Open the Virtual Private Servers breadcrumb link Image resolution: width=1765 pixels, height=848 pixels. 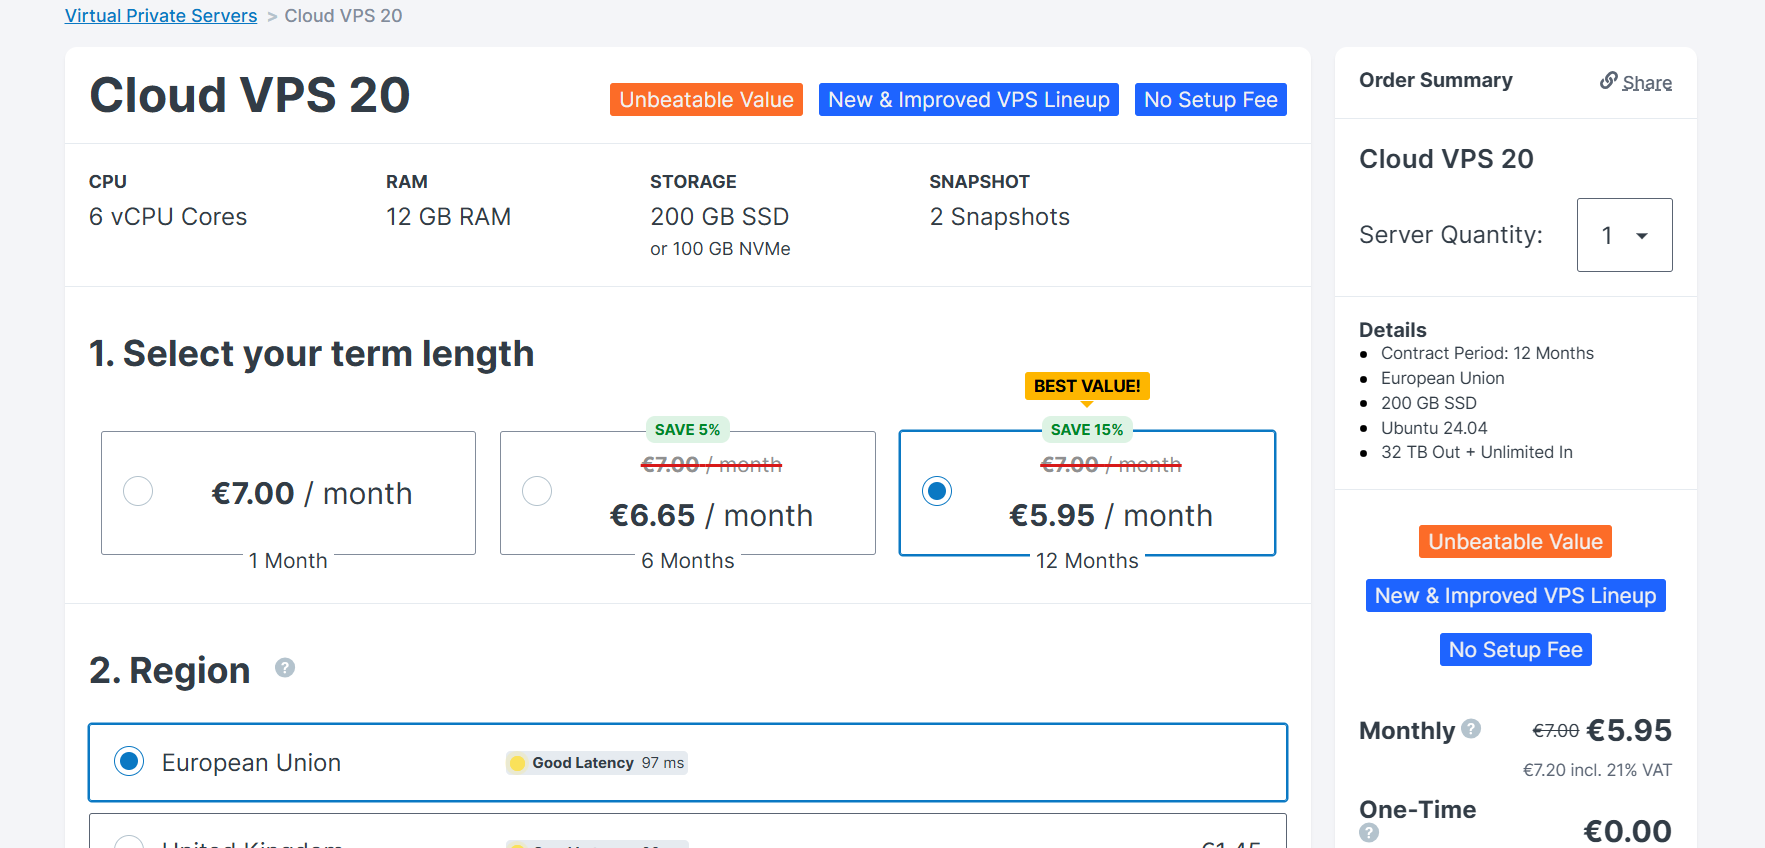pyautogui.click(x=161, y=16)
